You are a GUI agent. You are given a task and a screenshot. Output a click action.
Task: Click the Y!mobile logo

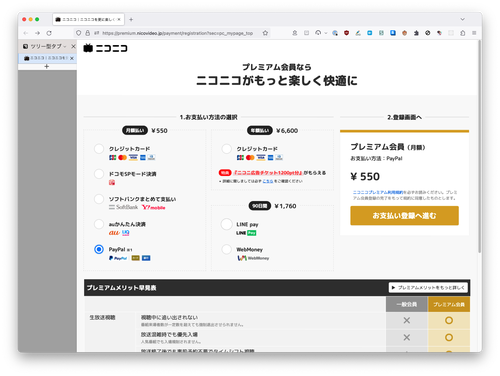click(154, 207)
